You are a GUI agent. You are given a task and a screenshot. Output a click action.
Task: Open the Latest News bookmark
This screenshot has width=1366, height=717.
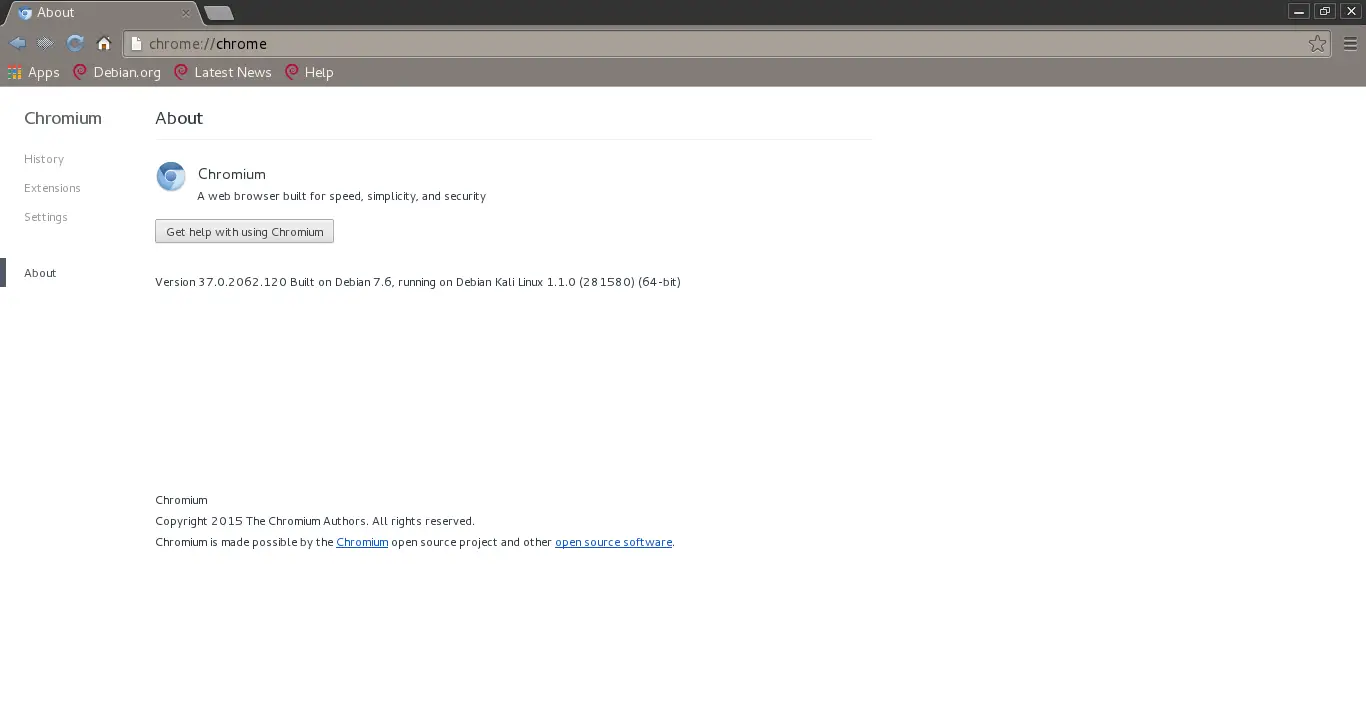(x=223, y=72)
